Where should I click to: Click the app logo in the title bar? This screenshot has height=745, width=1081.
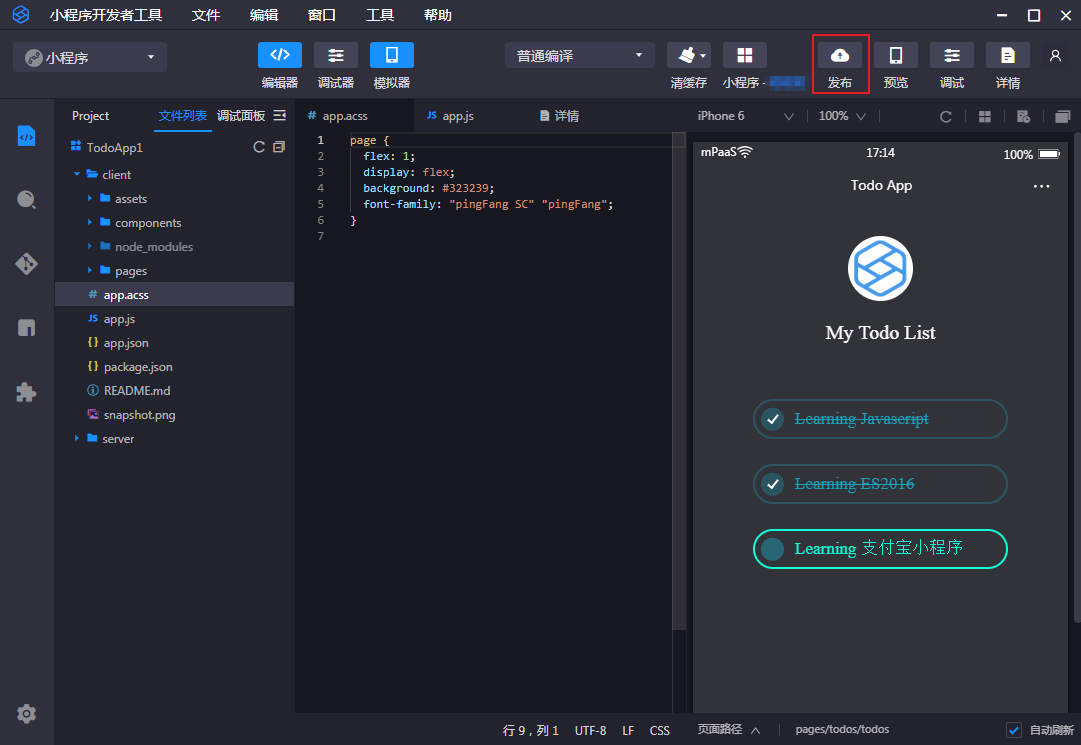(21, 14)
